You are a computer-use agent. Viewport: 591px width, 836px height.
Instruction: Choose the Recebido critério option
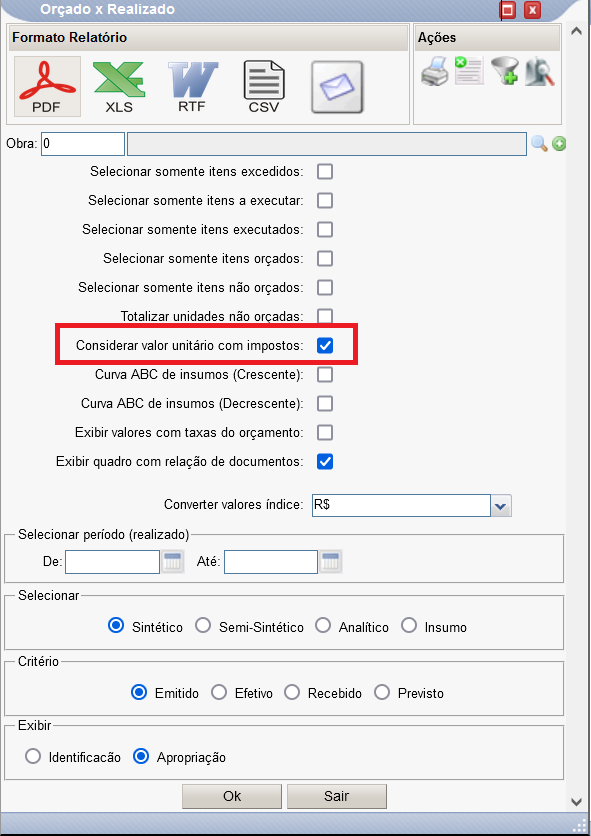pyautogui.click(x=292, y=692)
